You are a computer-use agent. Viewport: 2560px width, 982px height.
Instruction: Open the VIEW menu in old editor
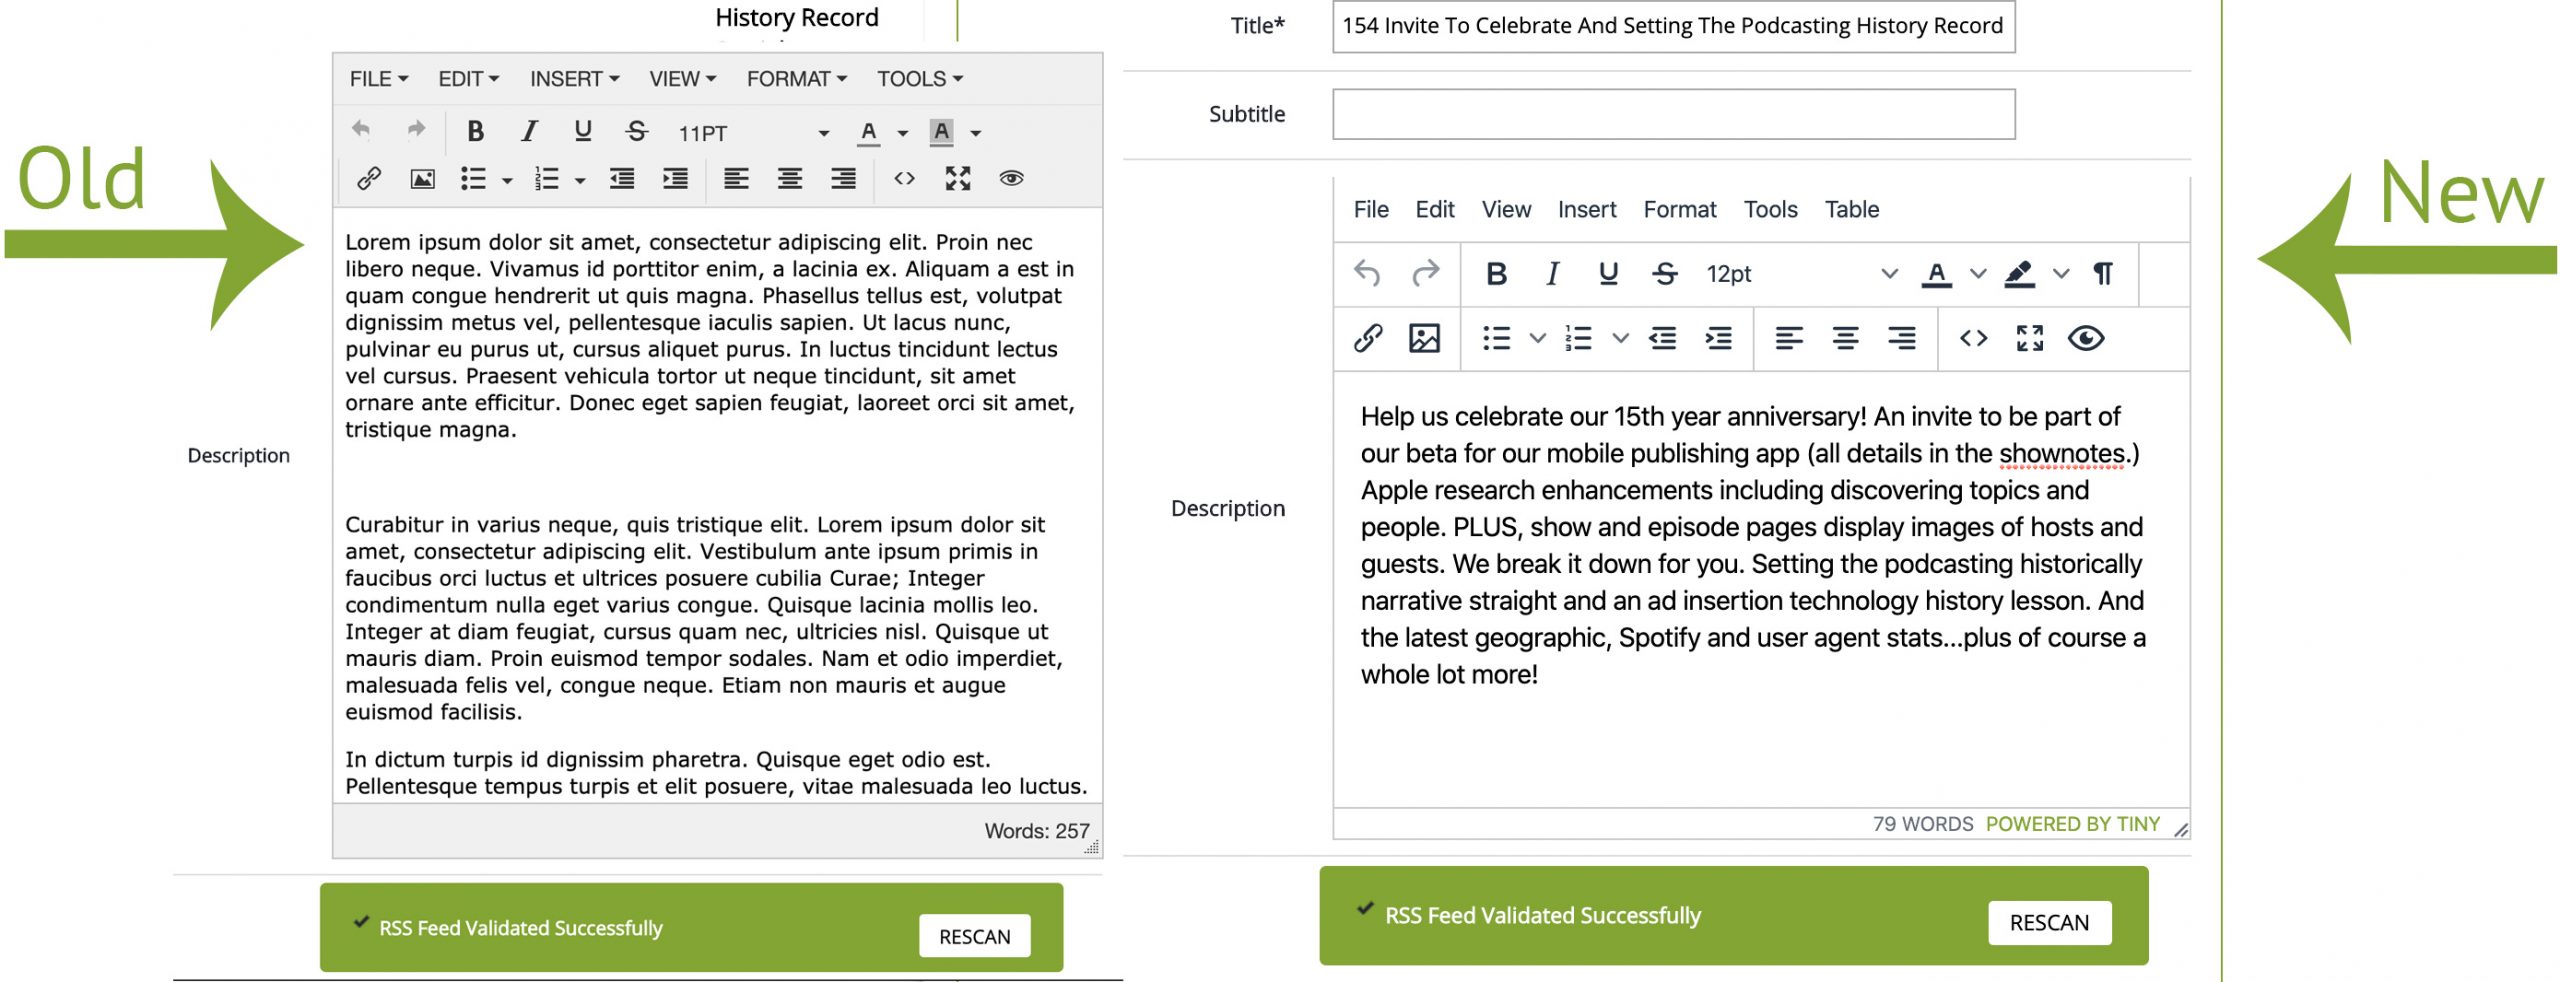coord(682,79)
